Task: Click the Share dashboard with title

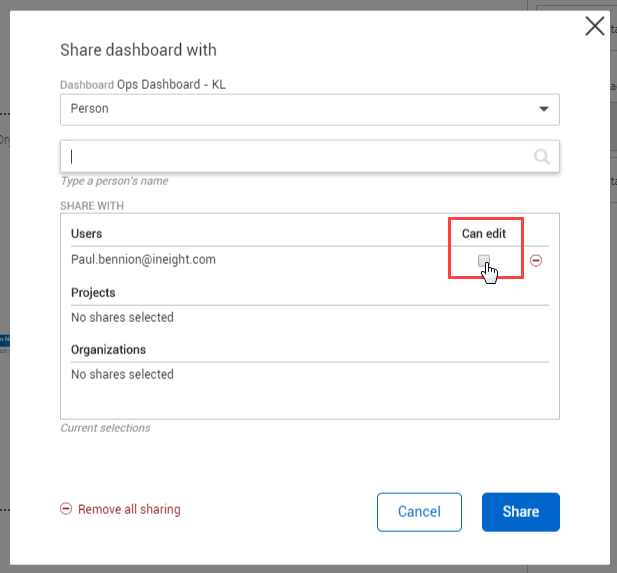Action: (x=138, y=50)
